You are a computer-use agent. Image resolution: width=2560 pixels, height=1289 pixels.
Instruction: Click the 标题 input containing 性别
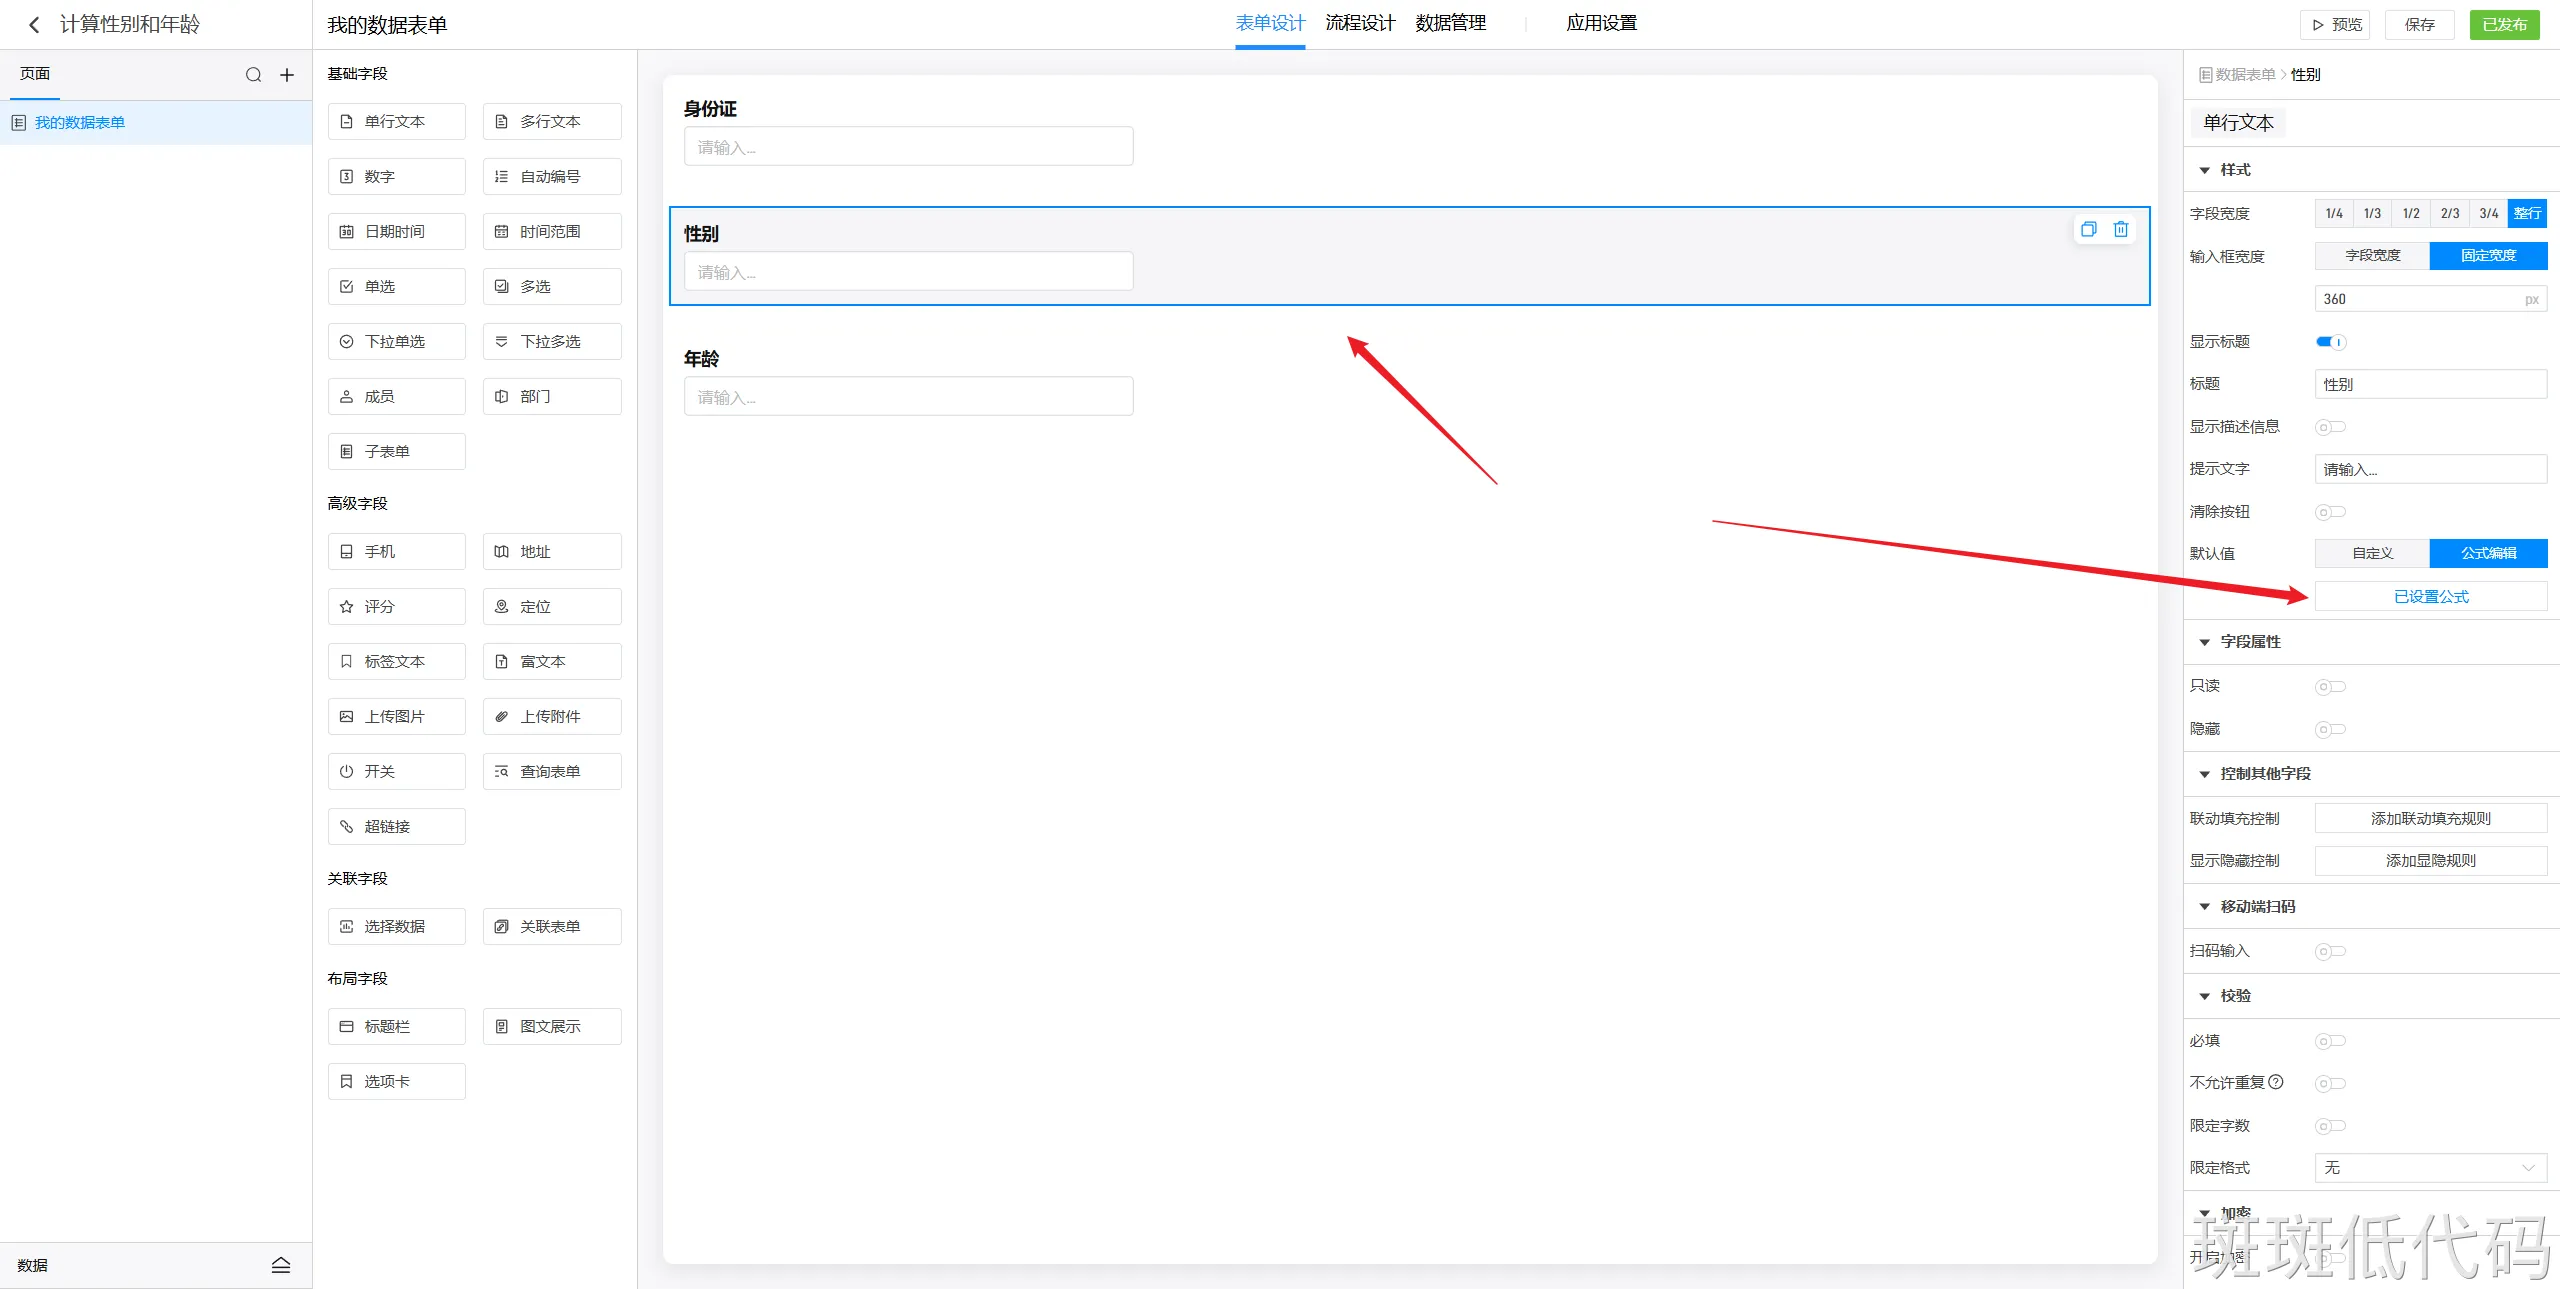[2430, 385]
